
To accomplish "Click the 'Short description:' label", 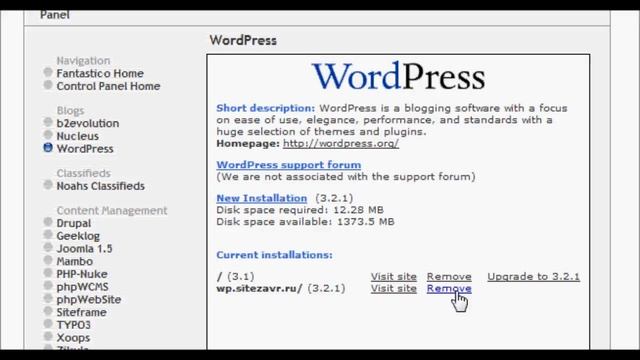I will [266, 109].
